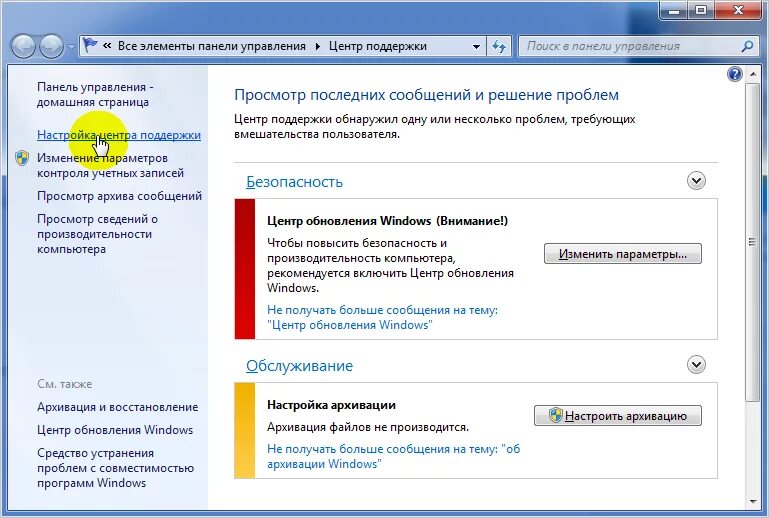Click the 'Обслуживание' section heading

[299, 366]
